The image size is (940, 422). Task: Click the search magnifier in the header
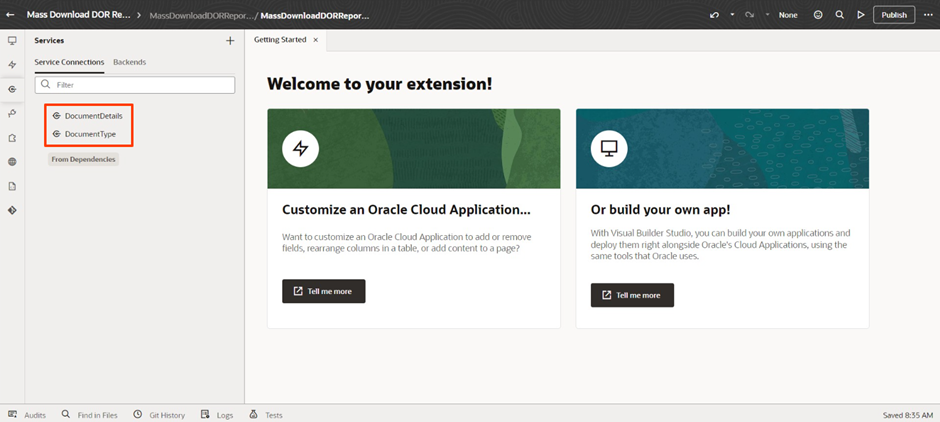point(839,15)
